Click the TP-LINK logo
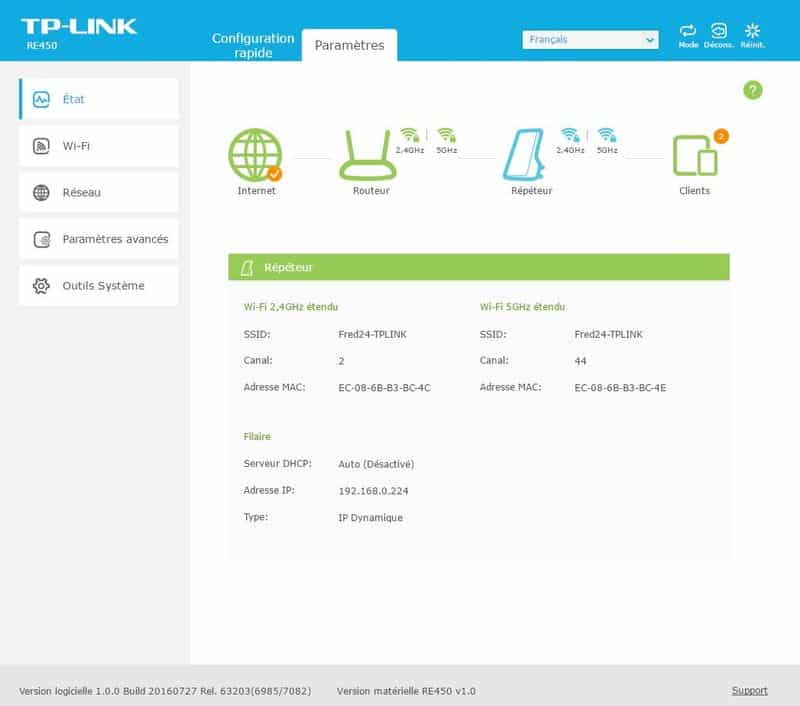Screen dimensions: 800x706 [x=79, y=26]
